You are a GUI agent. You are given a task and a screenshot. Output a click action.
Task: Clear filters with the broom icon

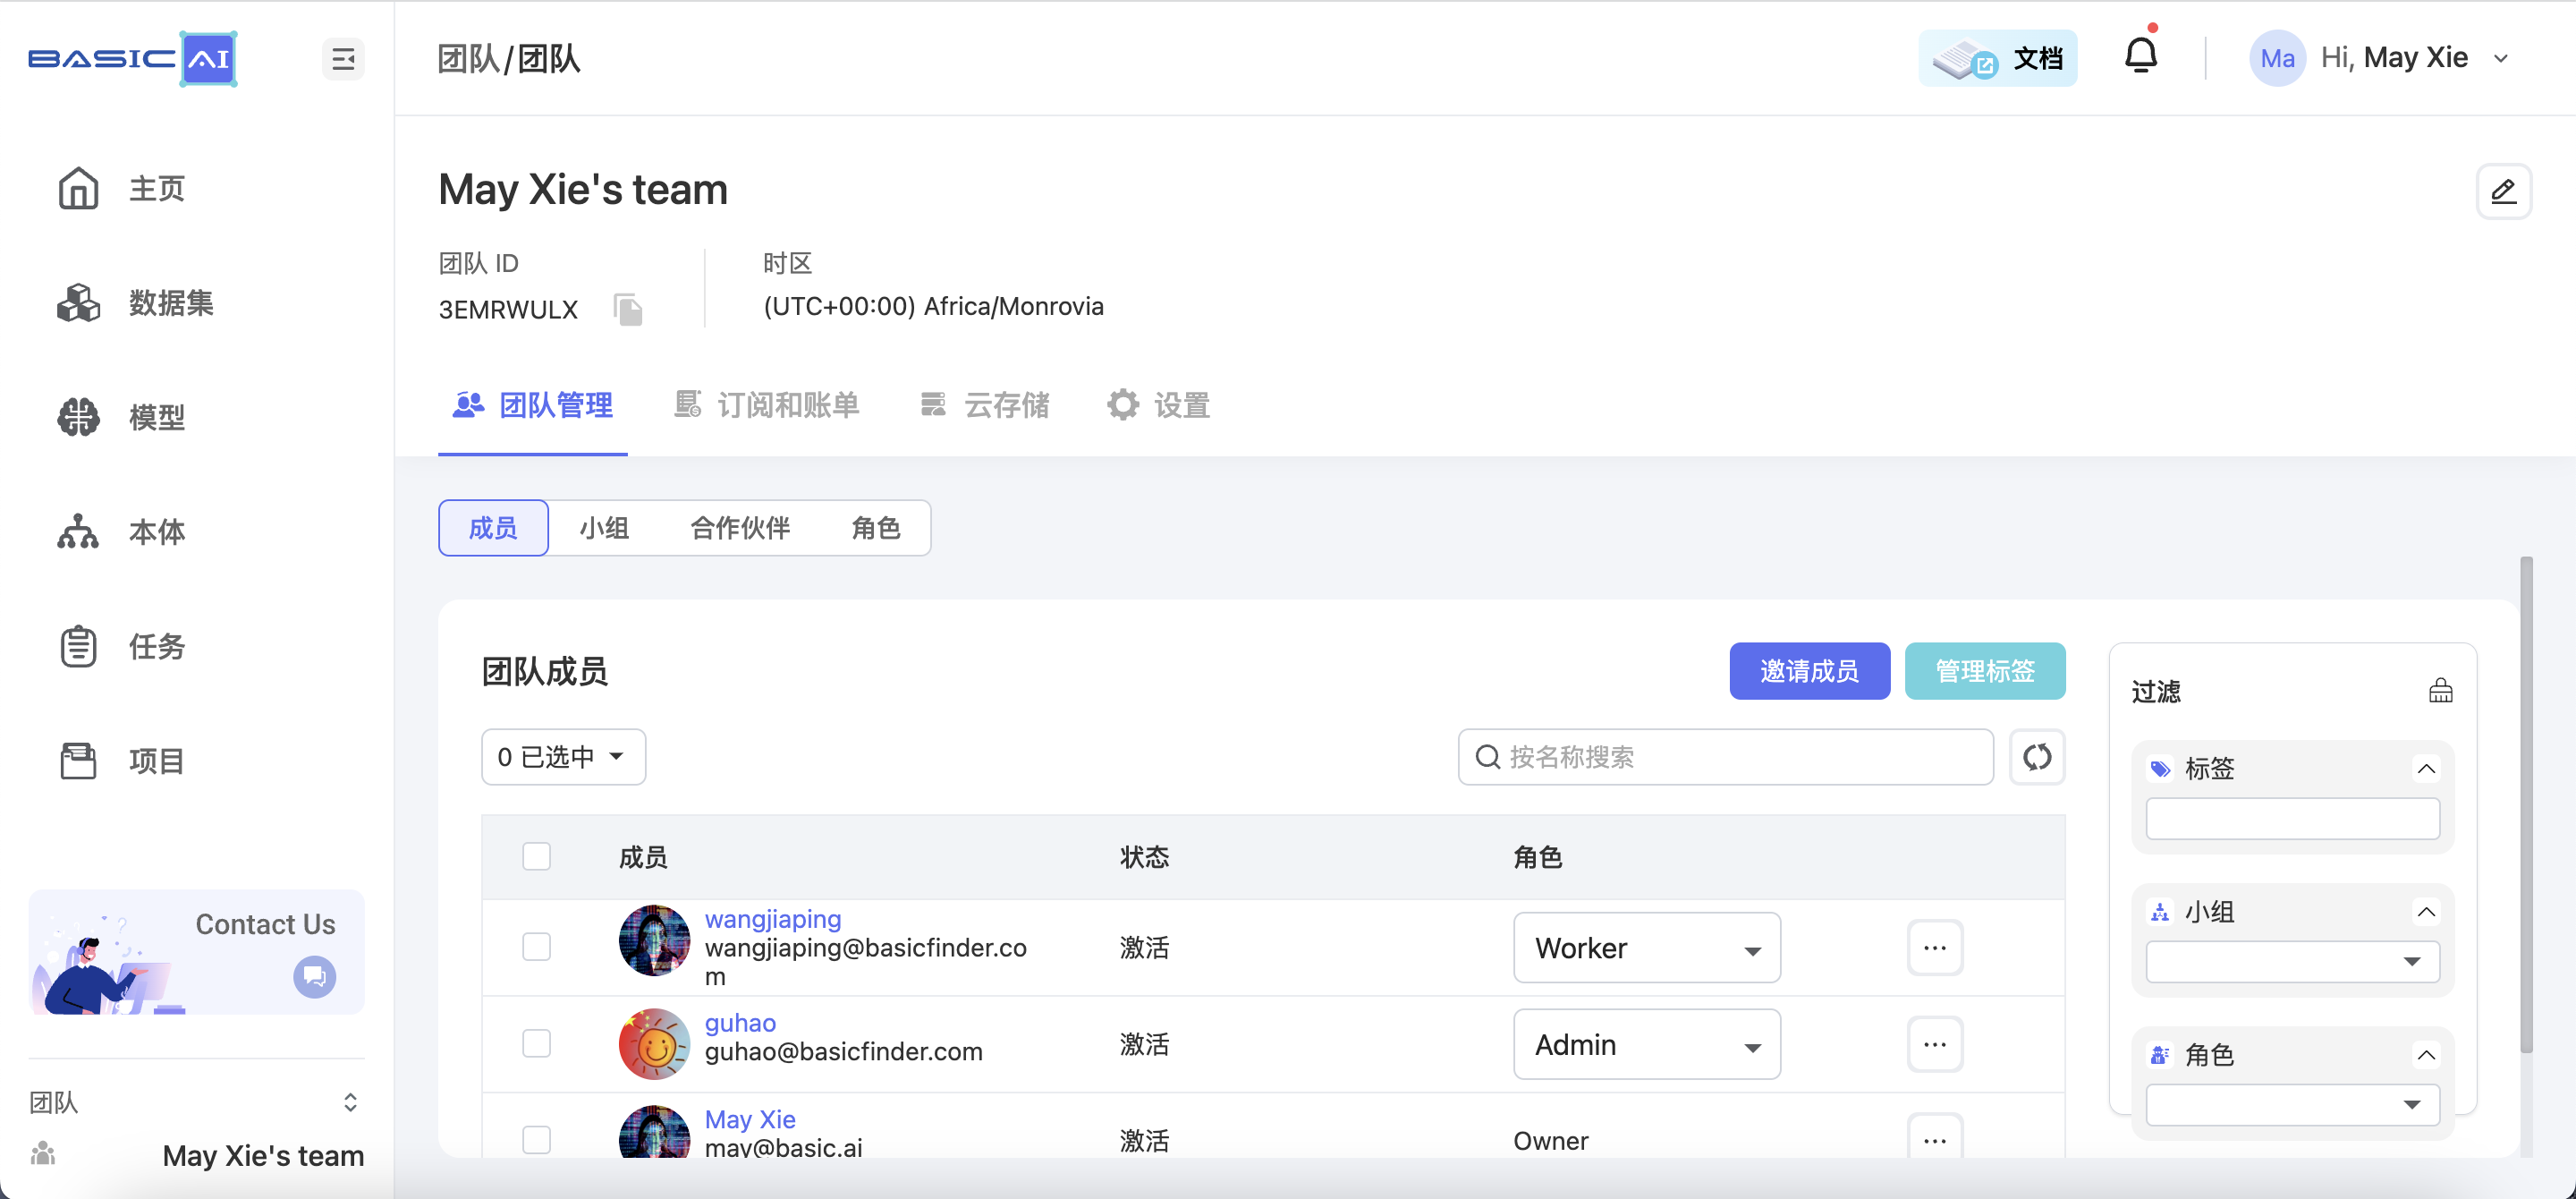point(2440,691)
